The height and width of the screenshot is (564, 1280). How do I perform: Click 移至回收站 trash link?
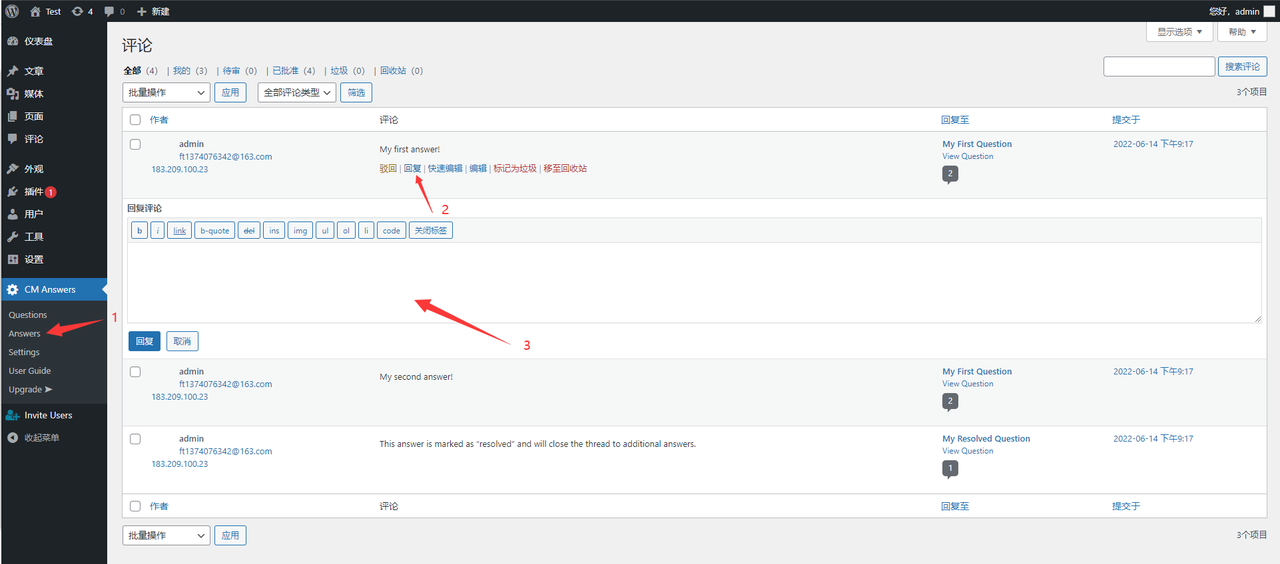click(565, 168)
